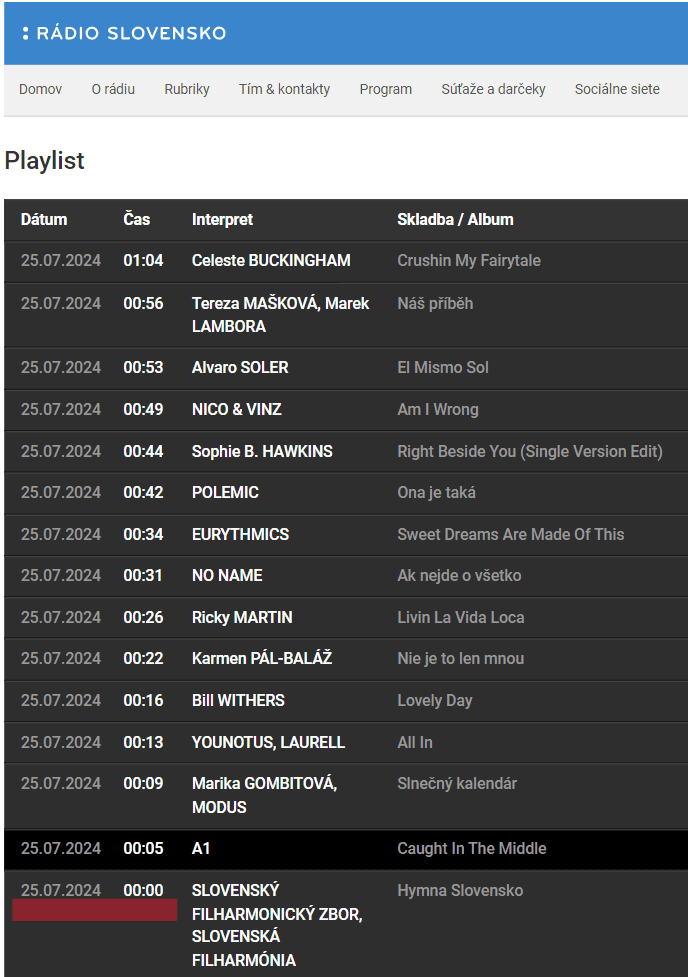Viewport: 688px width, 977px height.
Task: Go to the Program section
Action: click(x=385, y=89)
